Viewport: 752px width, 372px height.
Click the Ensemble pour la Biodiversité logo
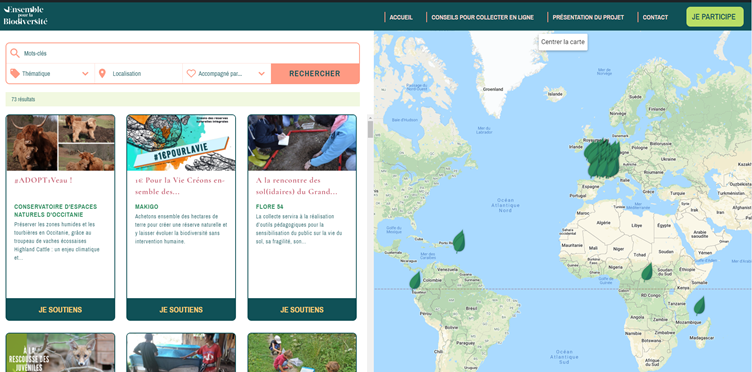tap(25, 16)
